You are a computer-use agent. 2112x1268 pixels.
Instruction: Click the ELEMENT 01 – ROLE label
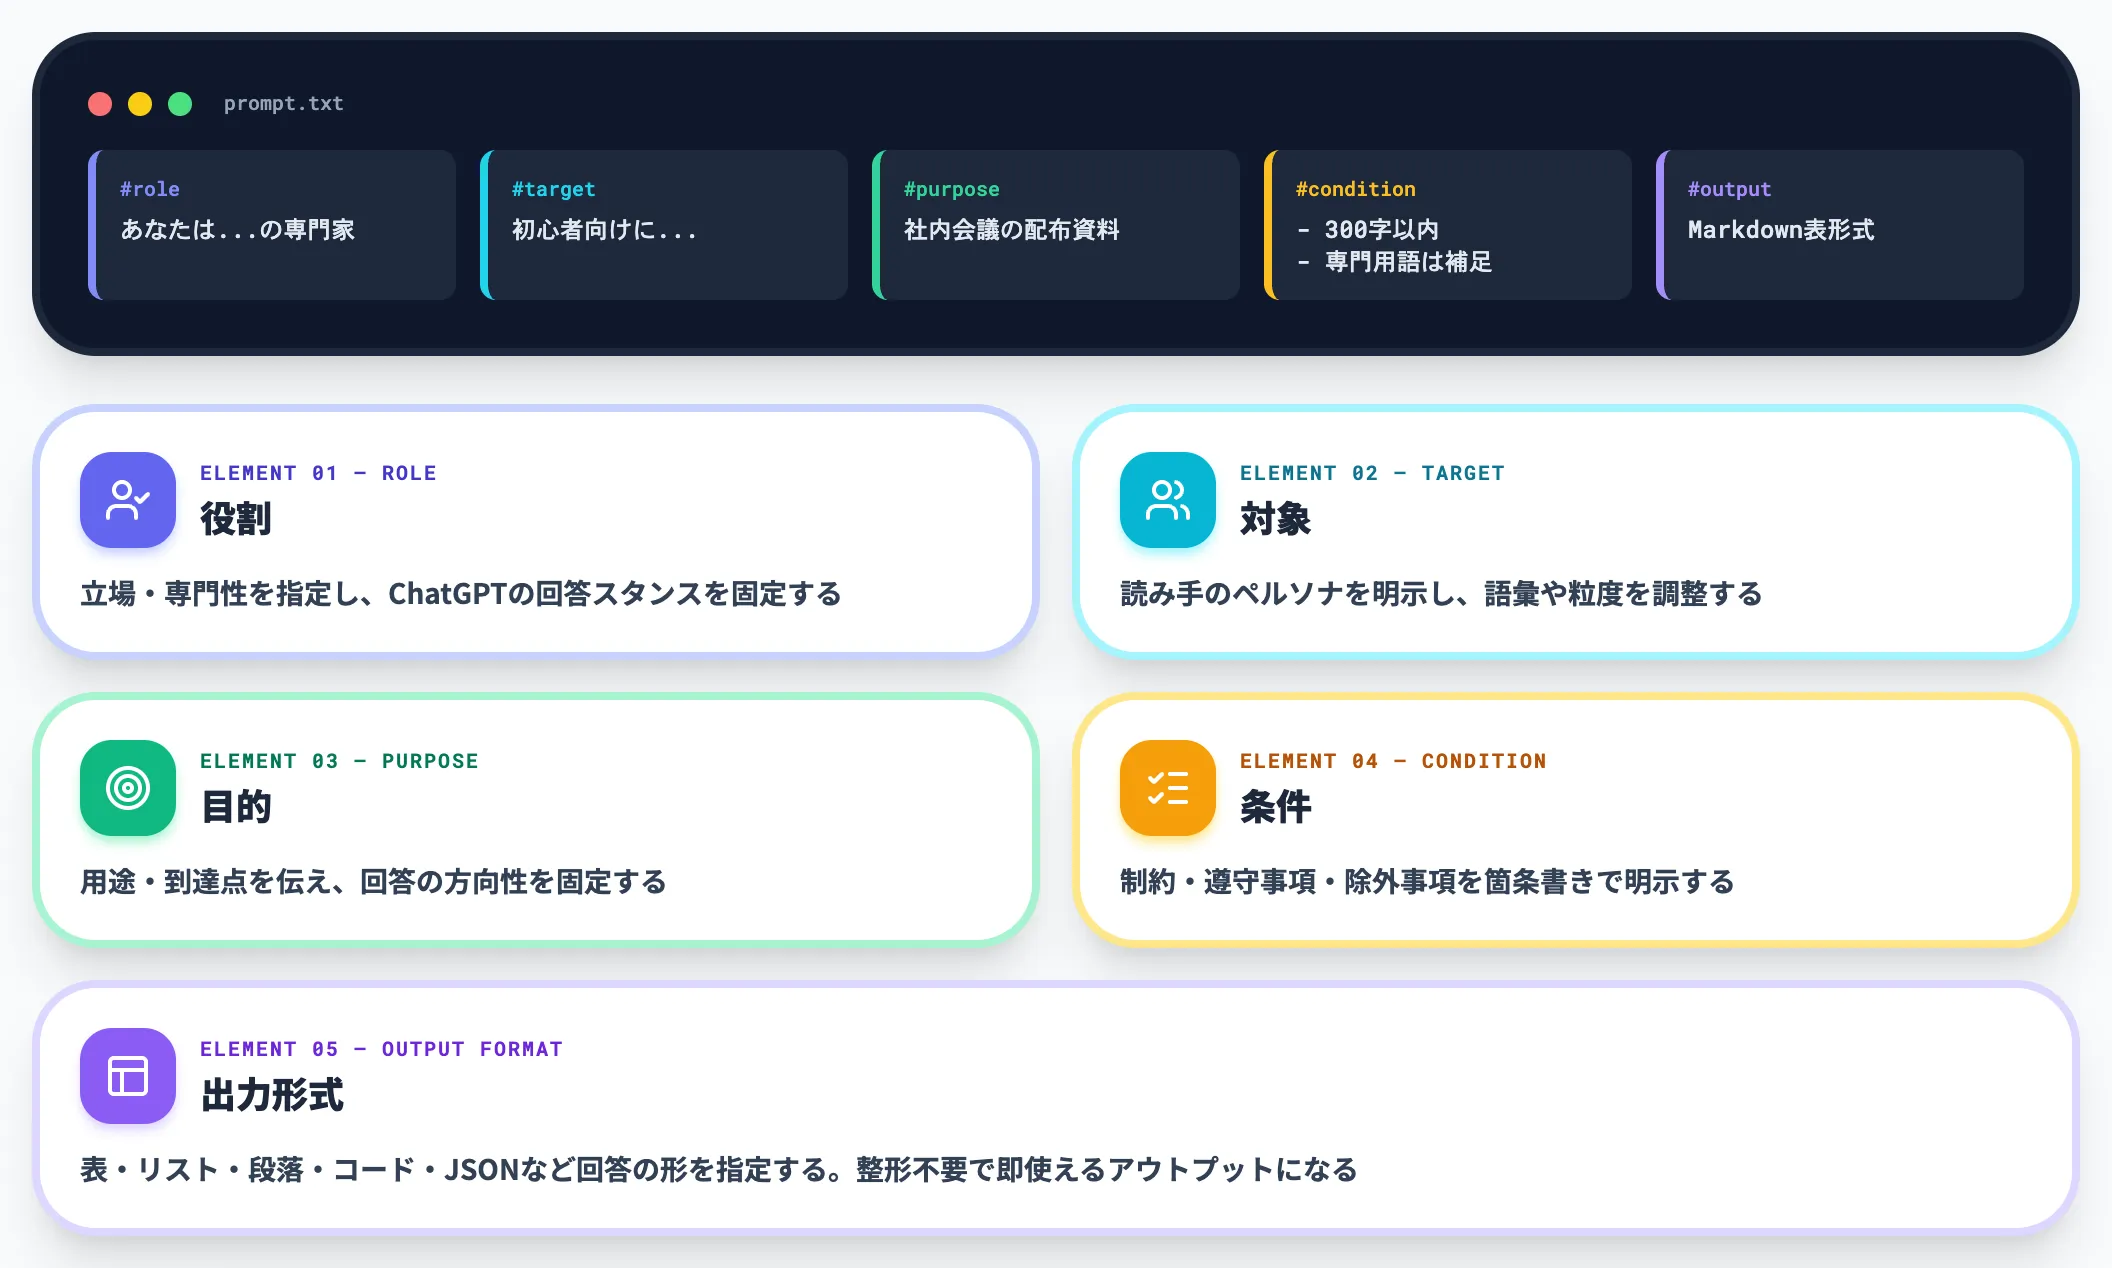pos(318,473)
